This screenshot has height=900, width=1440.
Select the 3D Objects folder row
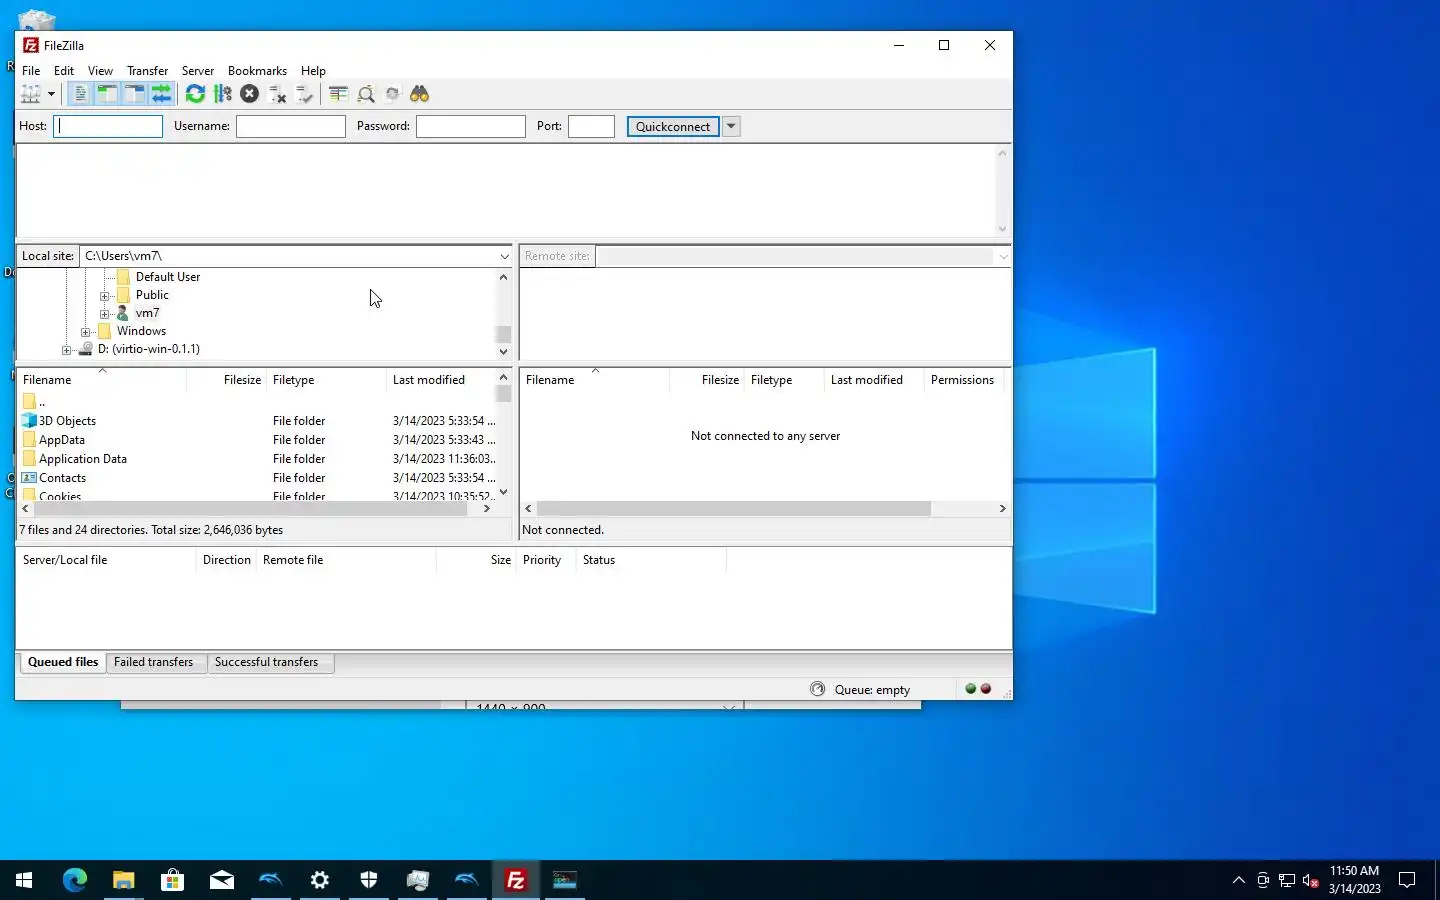tap(258, 421)
